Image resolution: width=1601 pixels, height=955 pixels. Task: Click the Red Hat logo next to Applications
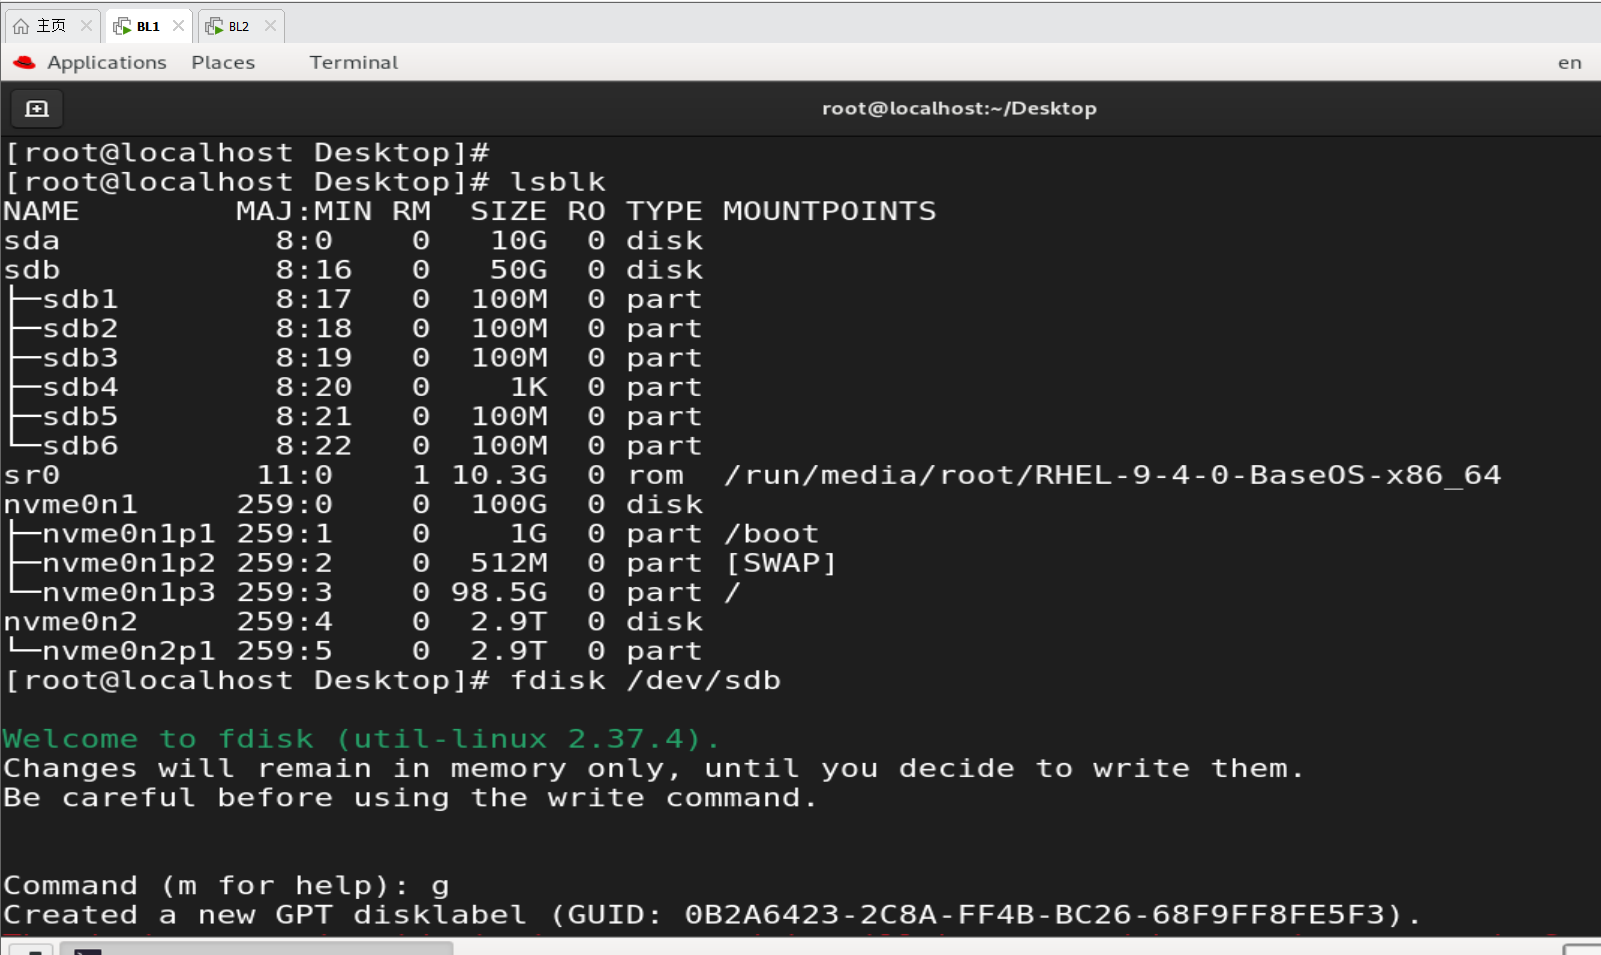(x=24, y=62)
